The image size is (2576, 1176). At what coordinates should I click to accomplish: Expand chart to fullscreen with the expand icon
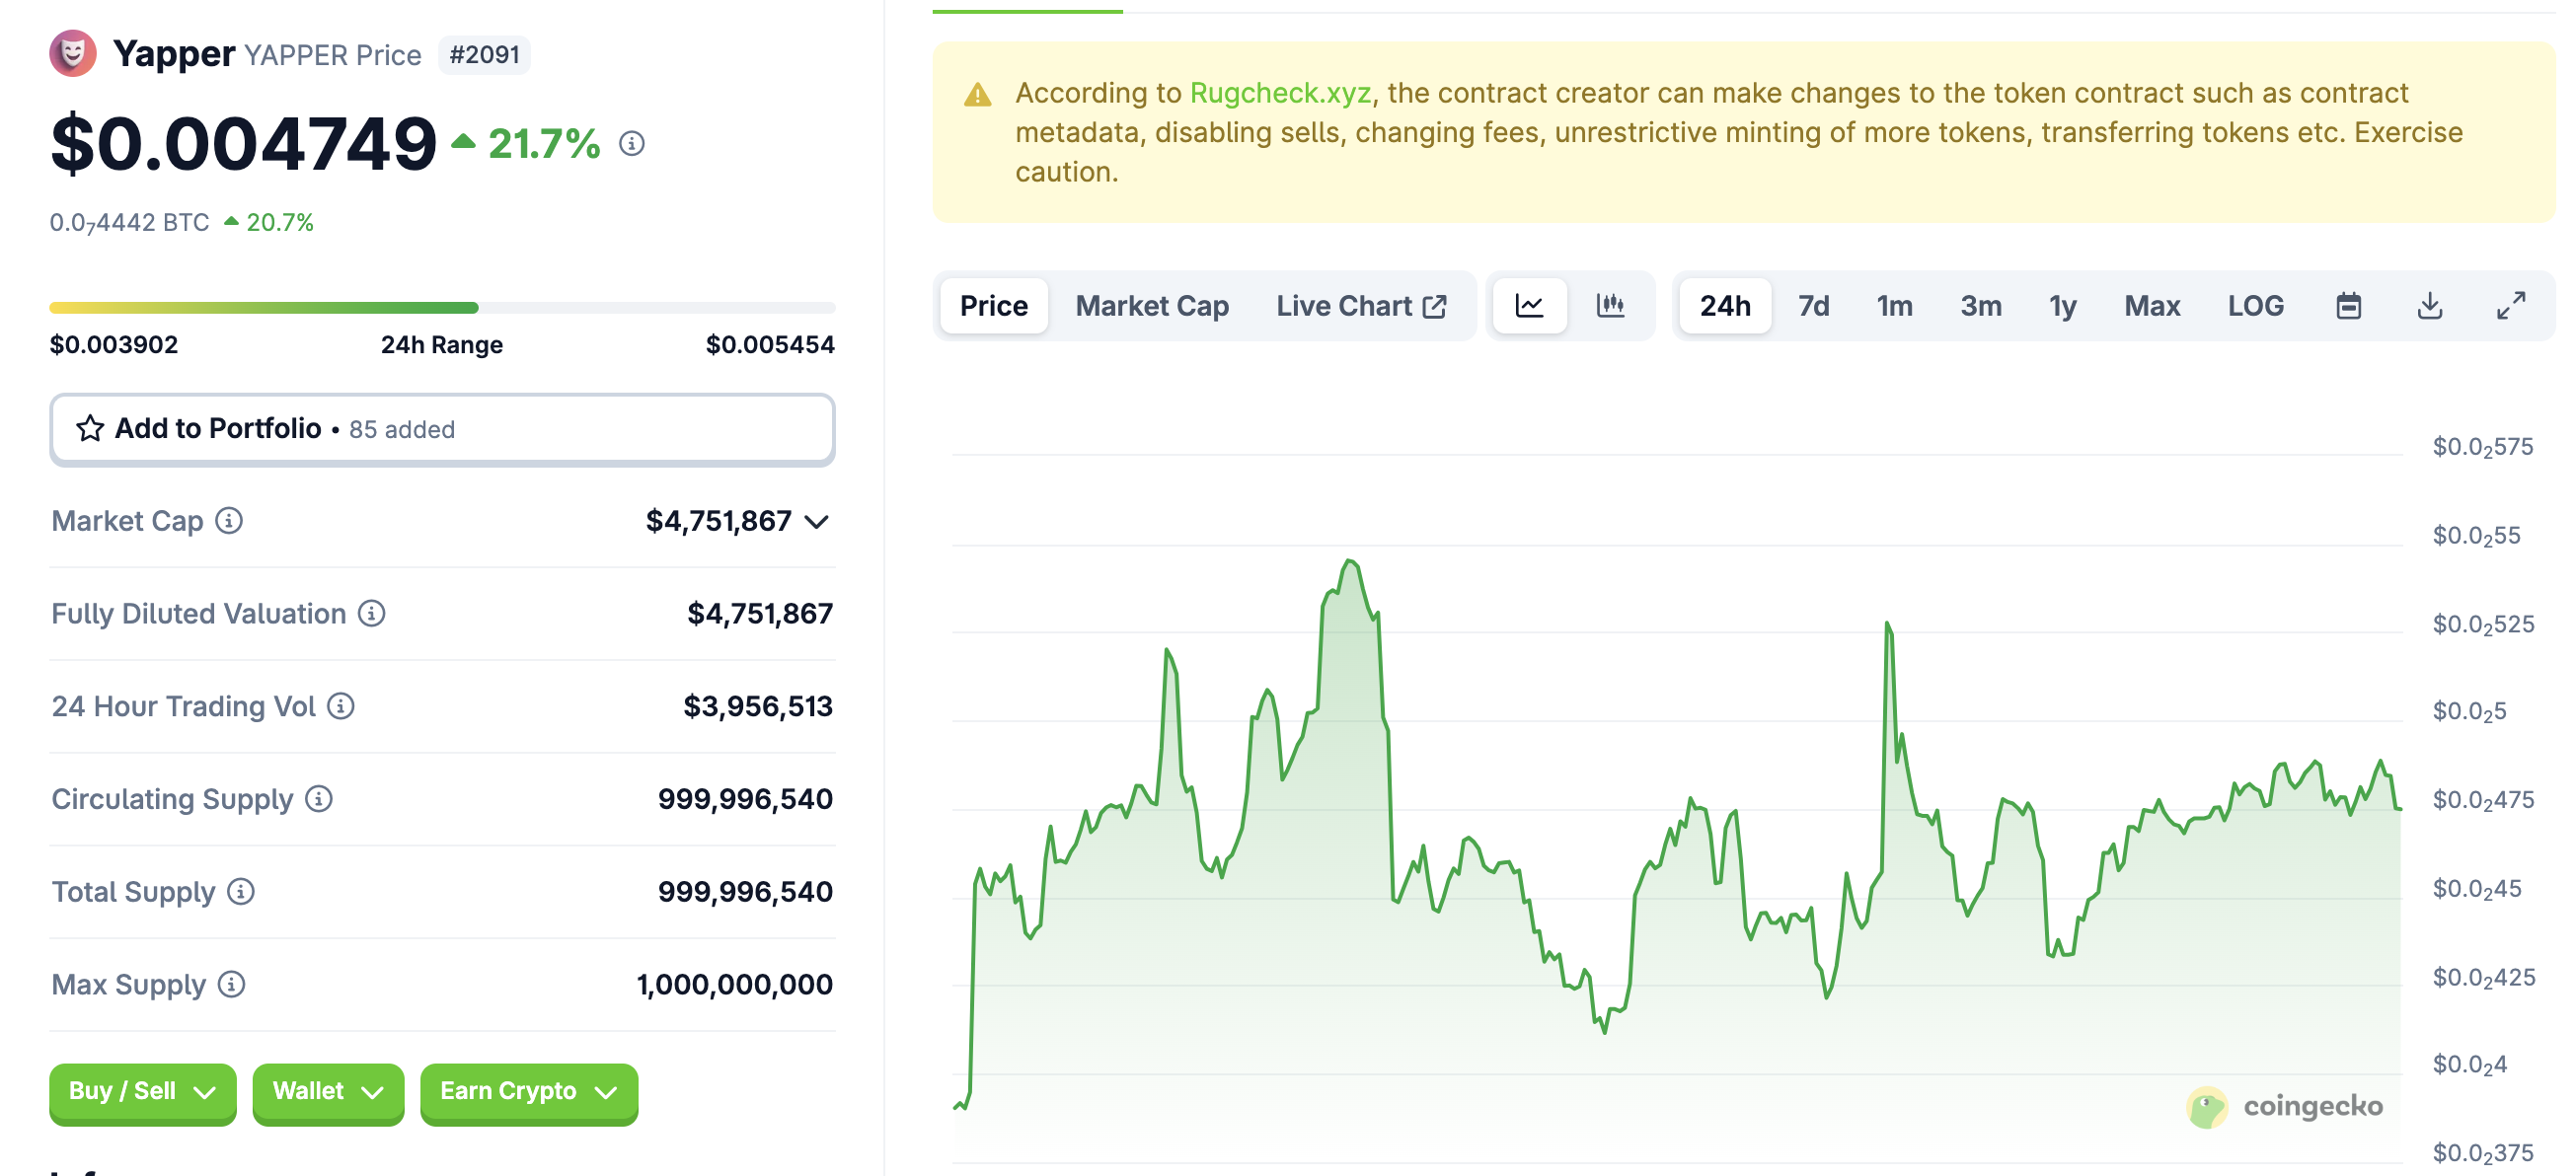(x=2512, y=306)
